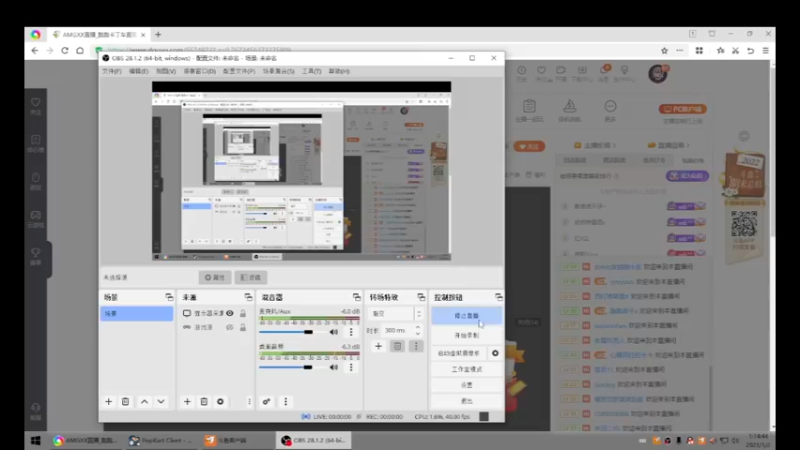The height and width of the screenshot is (450, 800).
Task: Toggle the lock on the second source row
Action: pos(243,327)
